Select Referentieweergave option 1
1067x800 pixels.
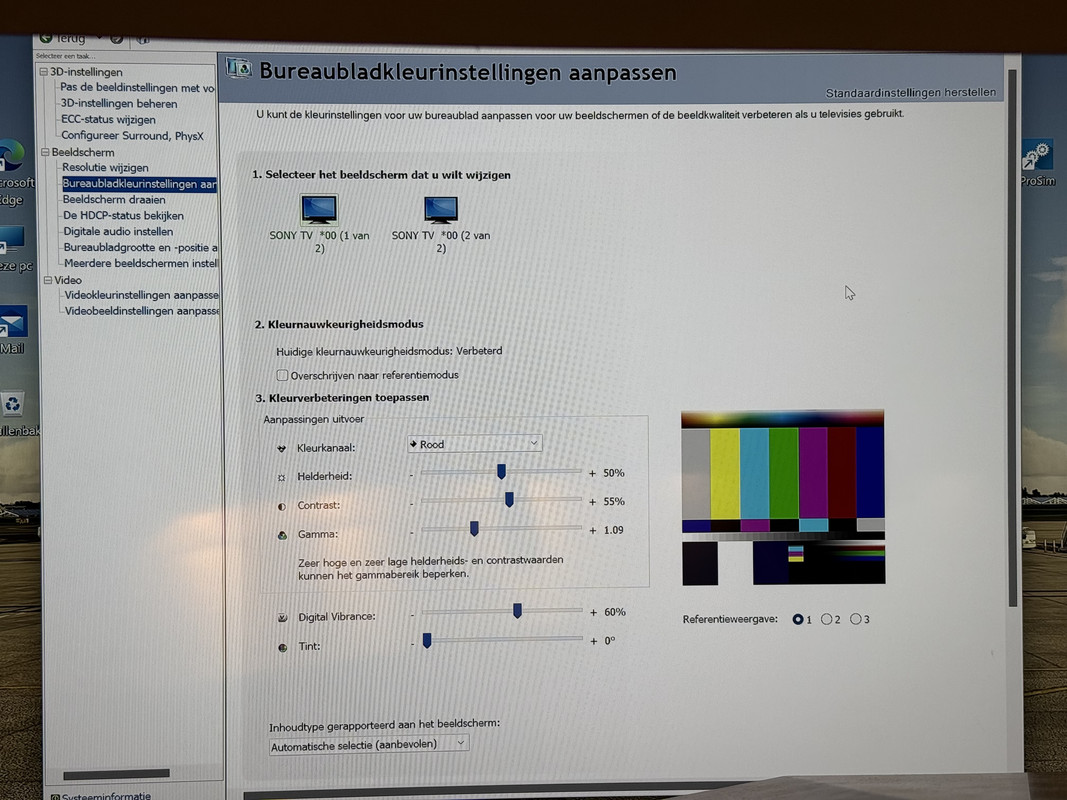(x=798, y=619)
